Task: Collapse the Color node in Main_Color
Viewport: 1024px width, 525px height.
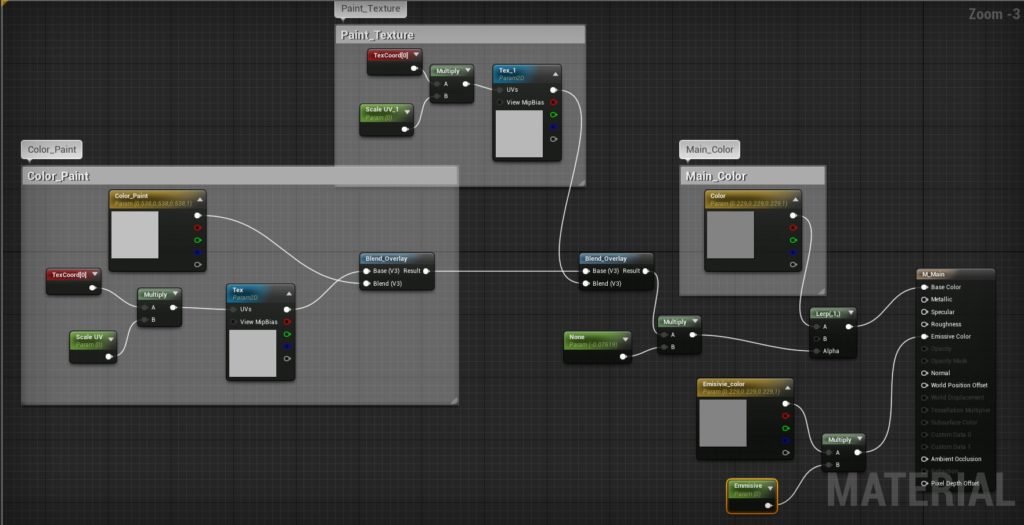Action: click(x=795, y=199)
